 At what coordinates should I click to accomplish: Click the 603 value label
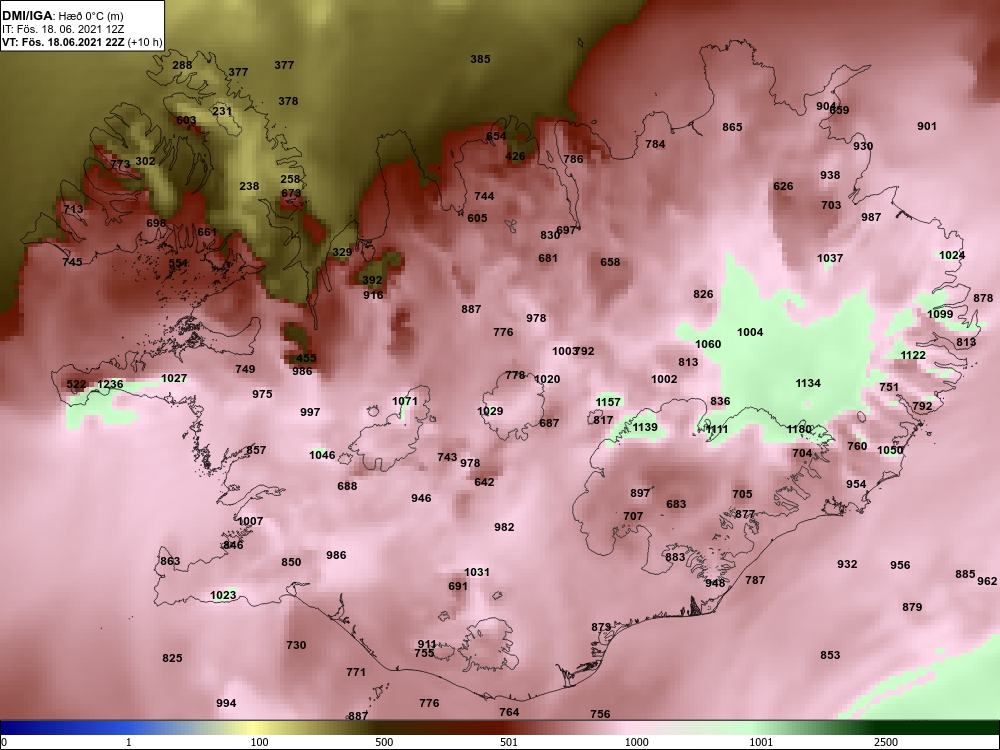[186, 120]
